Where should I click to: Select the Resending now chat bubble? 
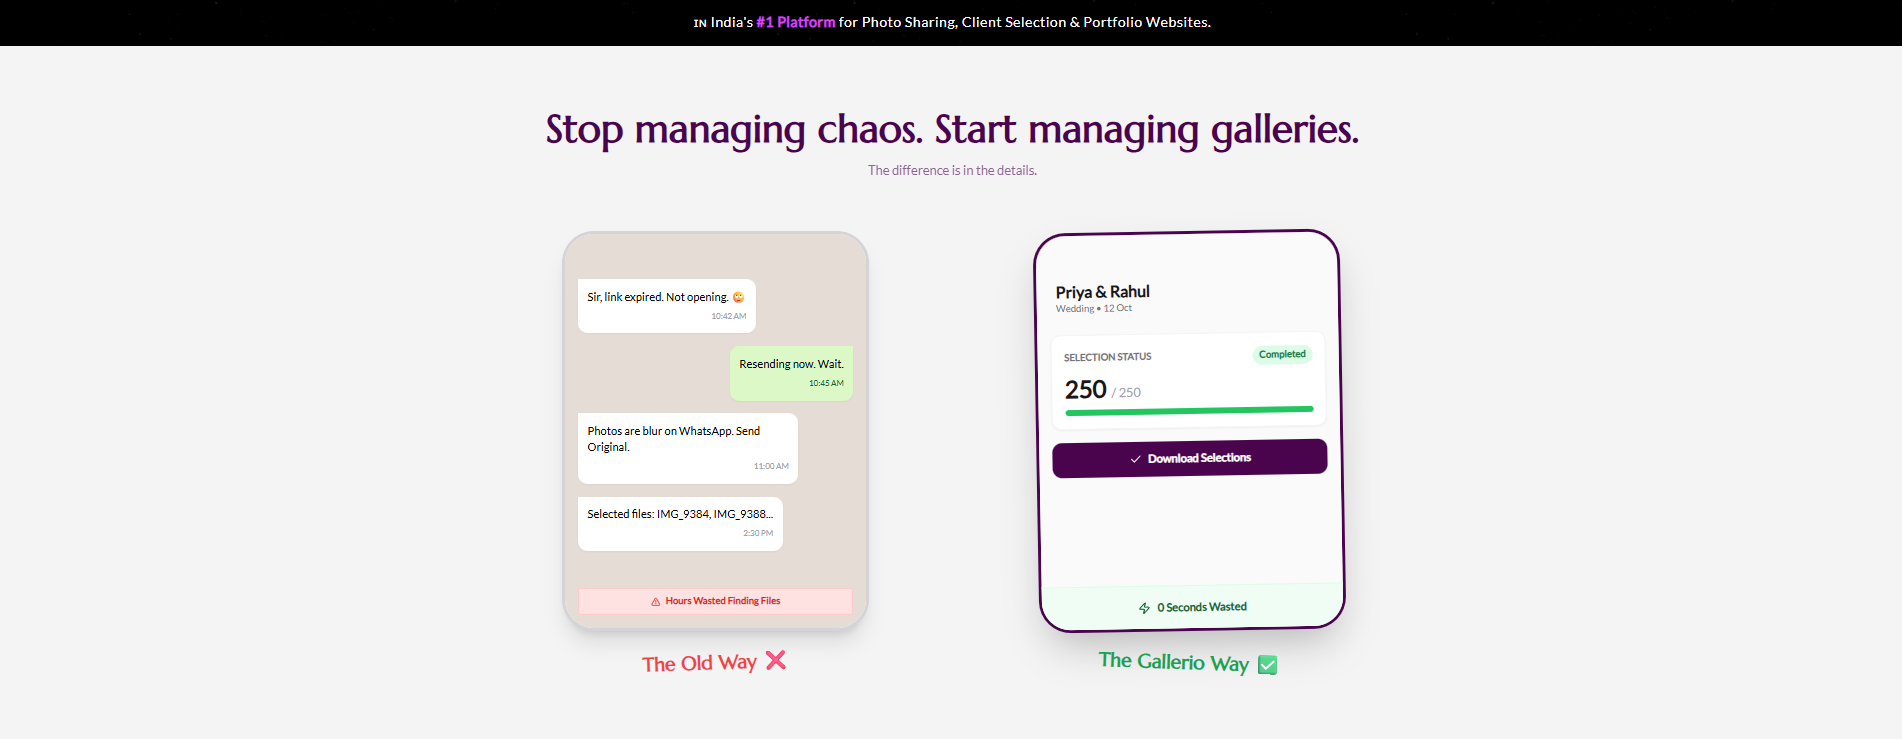point(791,372)
